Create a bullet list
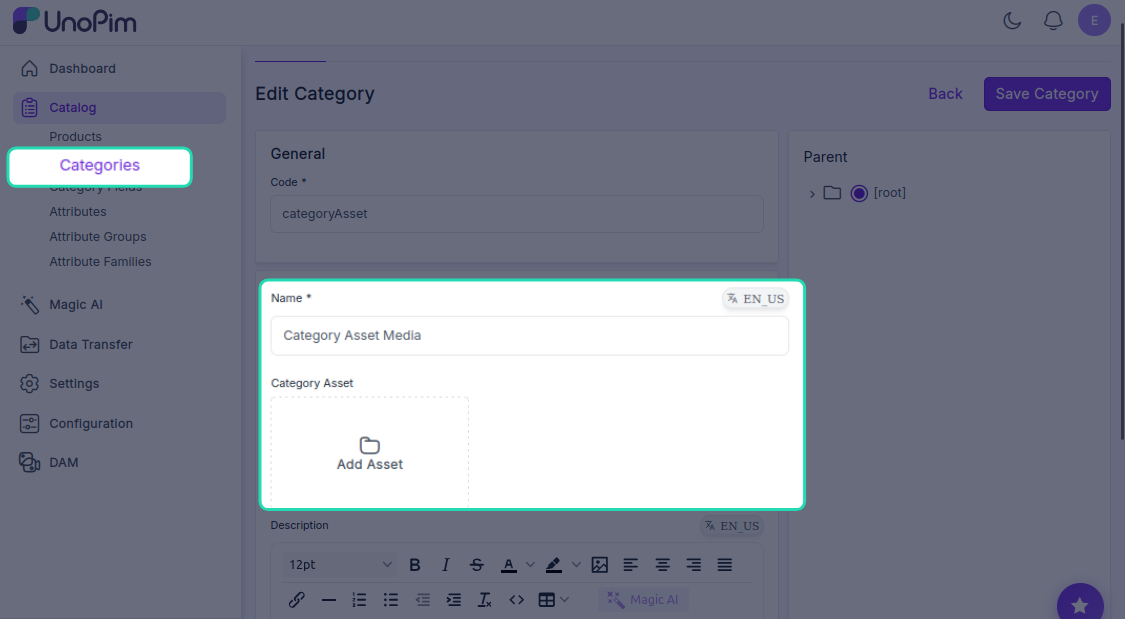Viewport: 1125px width, 619px height. pos(391,600)
